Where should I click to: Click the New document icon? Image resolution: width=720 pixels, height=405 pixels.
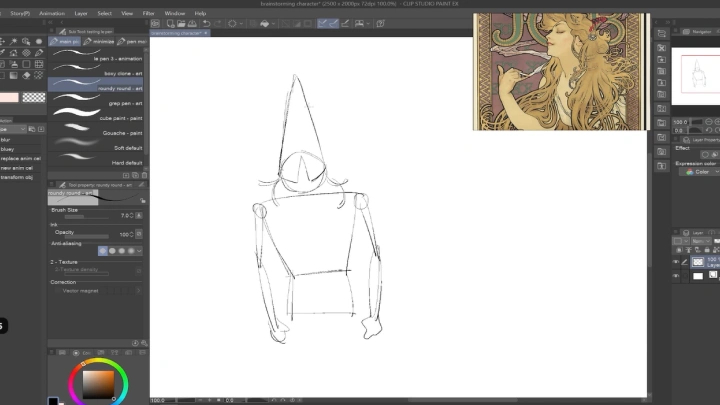point(170,23)
